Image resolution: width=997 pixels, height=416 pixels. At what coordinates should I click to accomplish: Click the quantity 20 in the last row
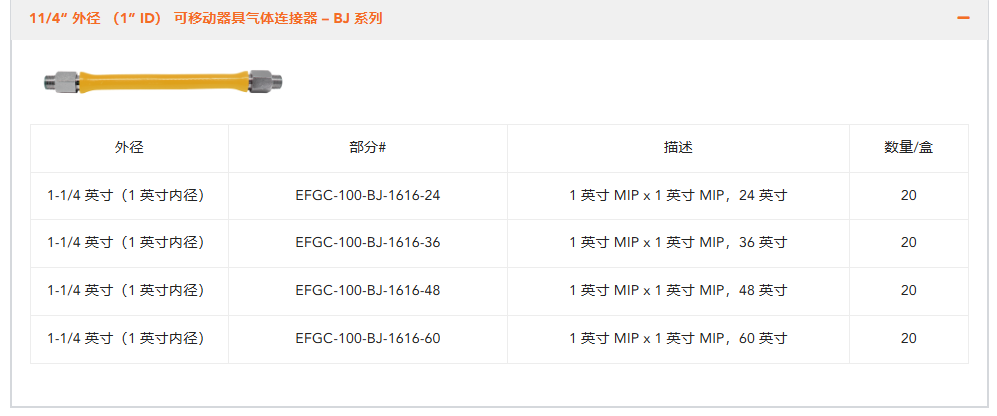coord(909,339)
